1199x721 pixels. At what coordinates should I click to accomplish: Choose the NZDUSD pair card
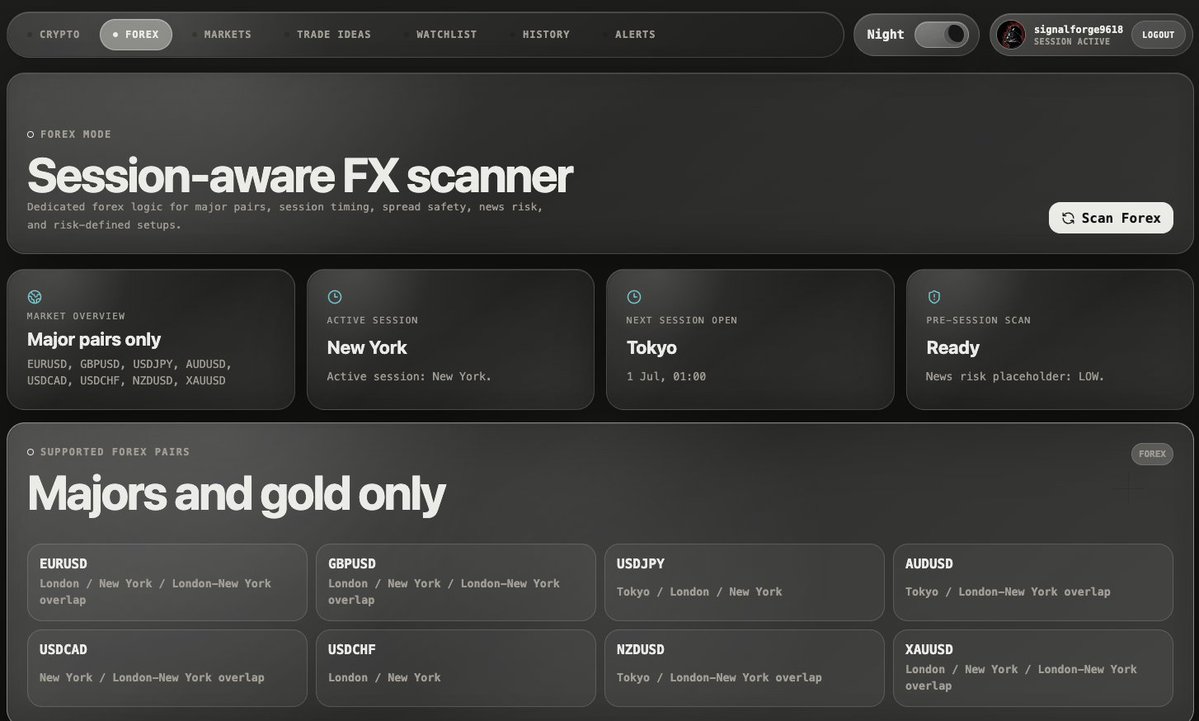[x=744, y=667]
